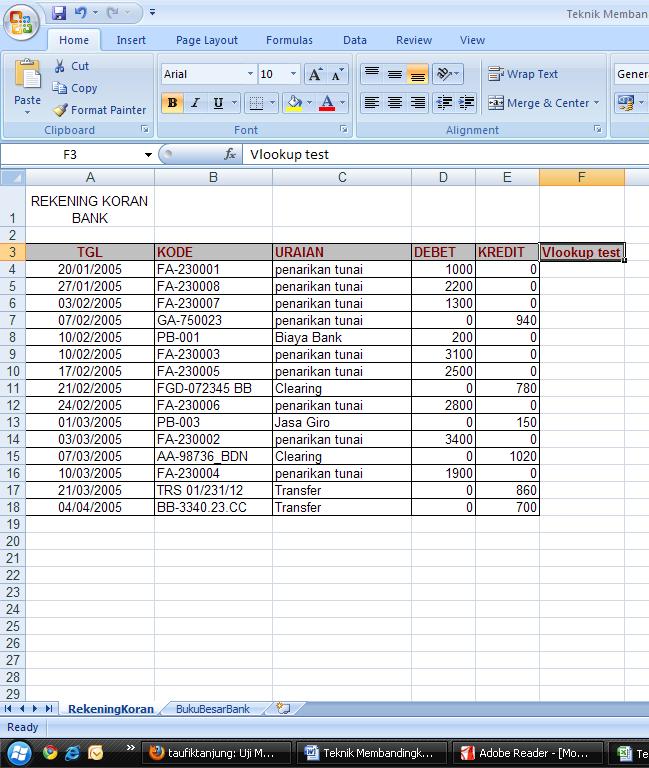The width and height of the screenshot is (649, 768).
Task: Increase font size with Grow Font
Action: [x=314, y=74]
